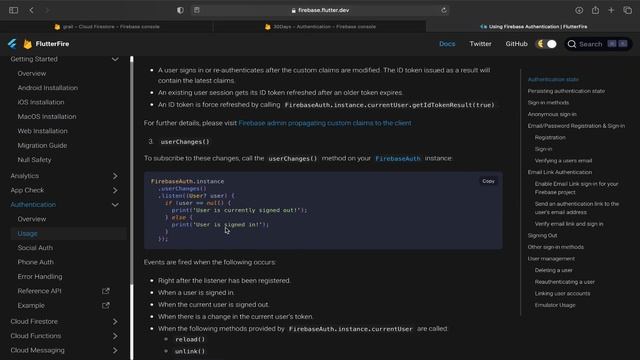The height and width of the screenshot is (360, 640).
Task: Click the share icon in the Safari toolbar
Action: [596, 10]
